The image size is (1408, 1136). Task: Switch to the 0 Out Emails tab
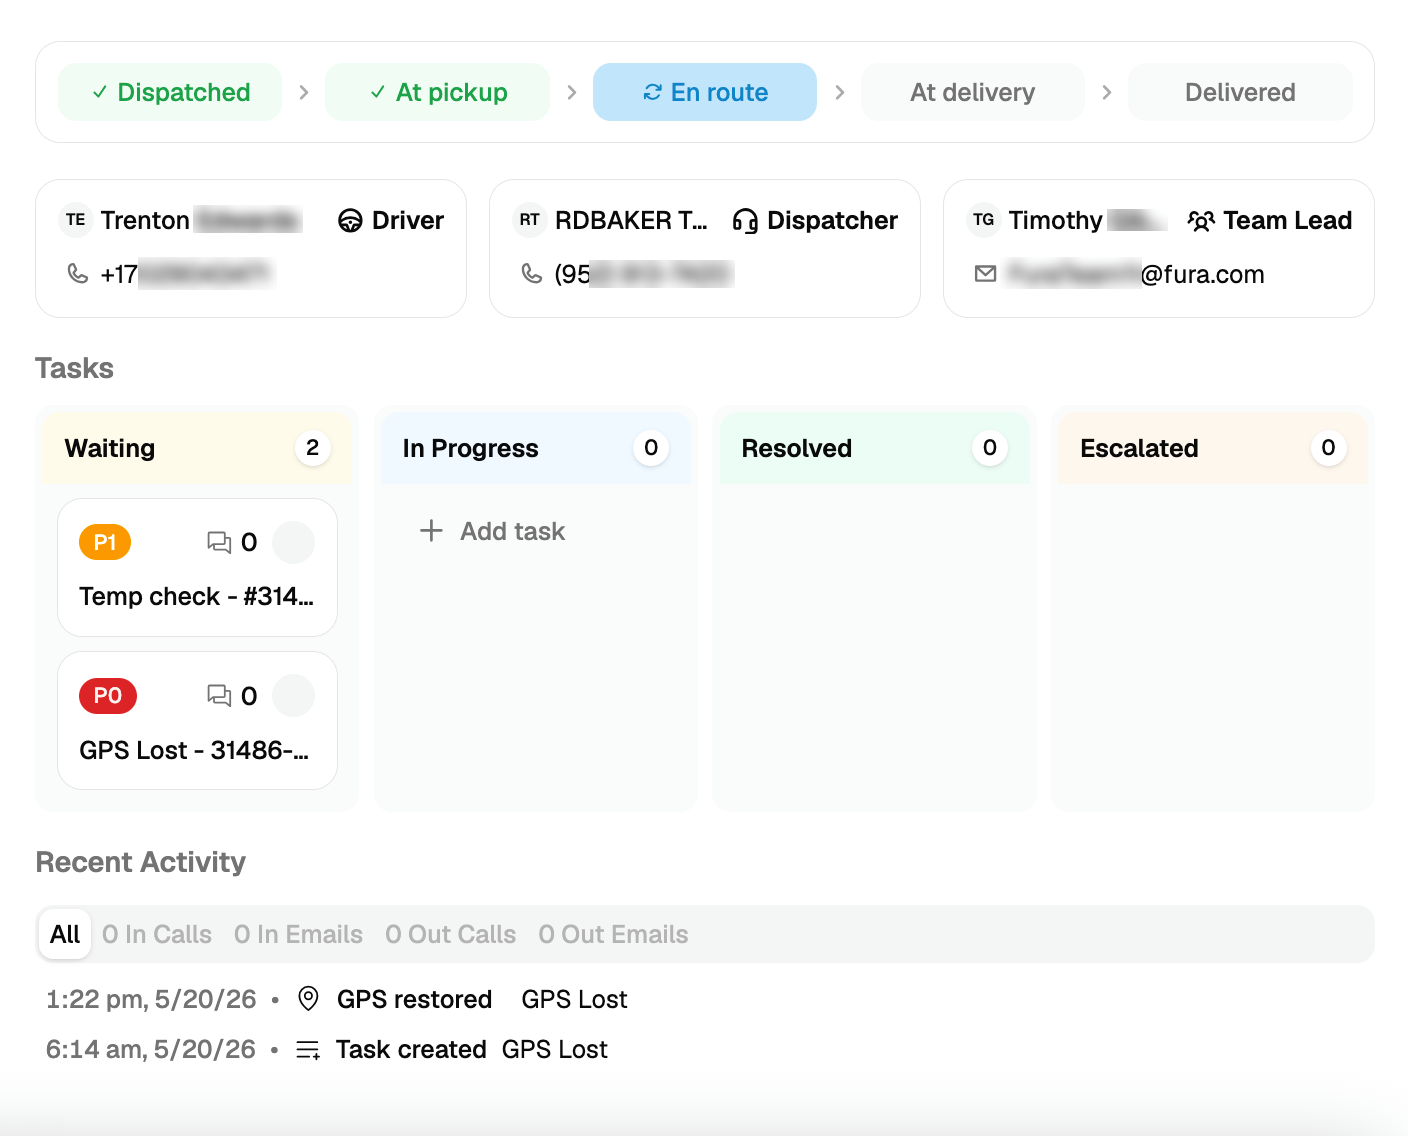pos(613,934)
